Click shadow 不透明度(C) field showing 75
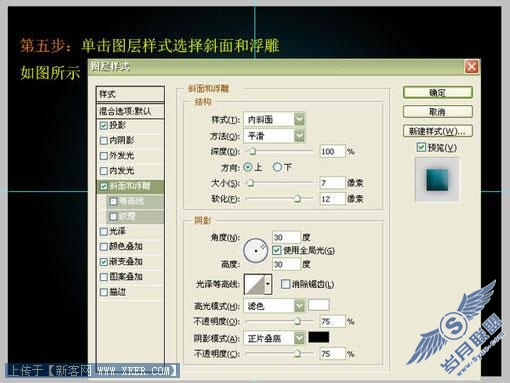 [332, 354]
